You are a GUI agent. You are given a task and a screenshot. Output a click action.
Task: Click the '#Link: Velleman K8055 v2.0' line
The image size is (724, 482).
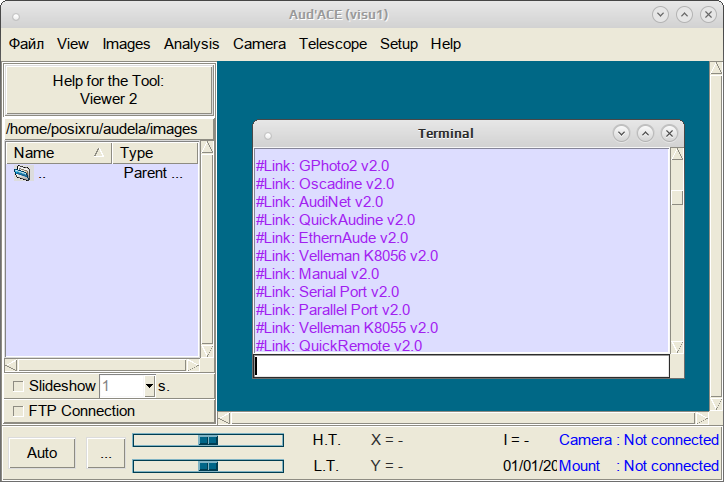tap(347, 328)
